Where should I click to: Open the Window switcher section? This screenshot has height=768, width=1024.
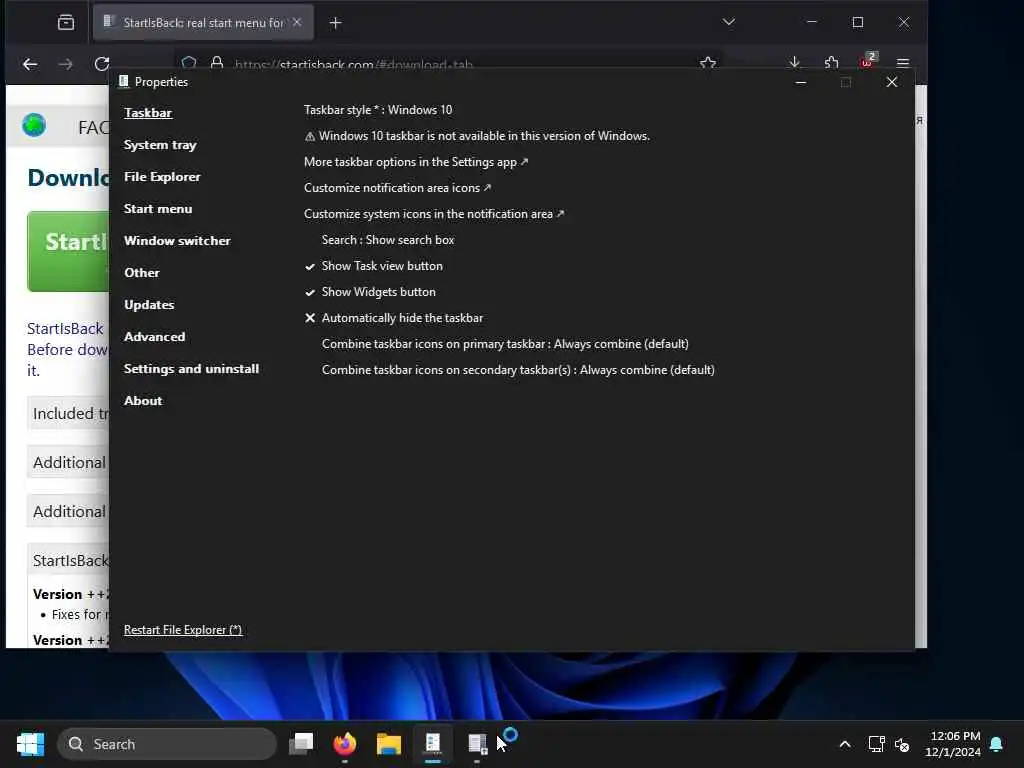(177, 240)
